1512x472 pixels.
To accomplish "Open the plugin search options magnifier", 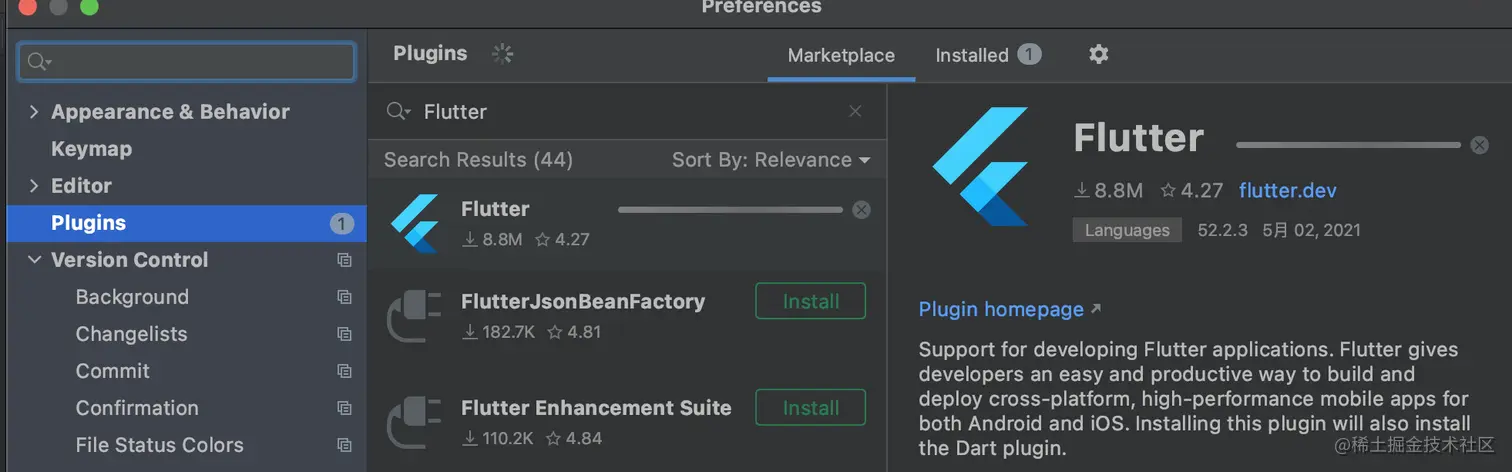I will pos(398,112).
